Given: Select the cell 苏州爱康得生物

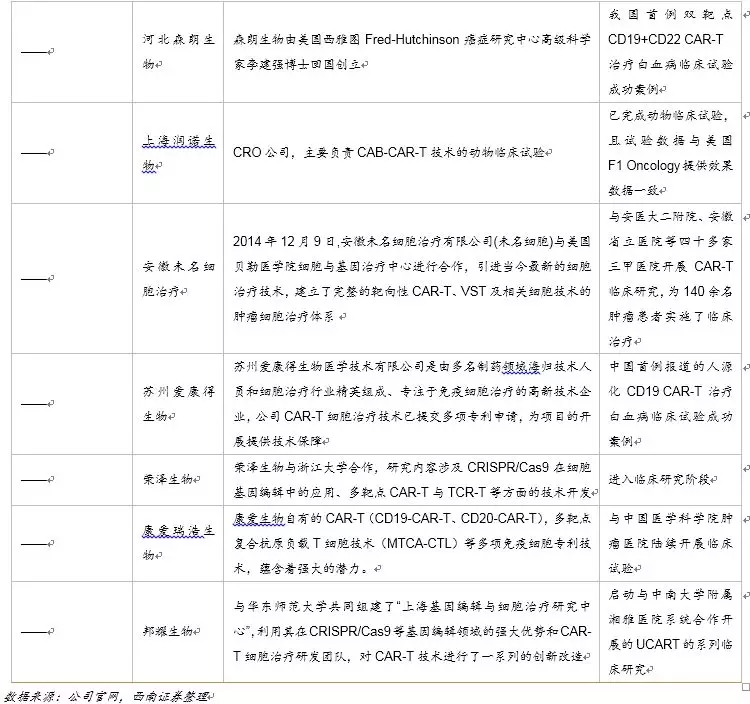Looking at the screenshot, I should click(x=178, y=404).
